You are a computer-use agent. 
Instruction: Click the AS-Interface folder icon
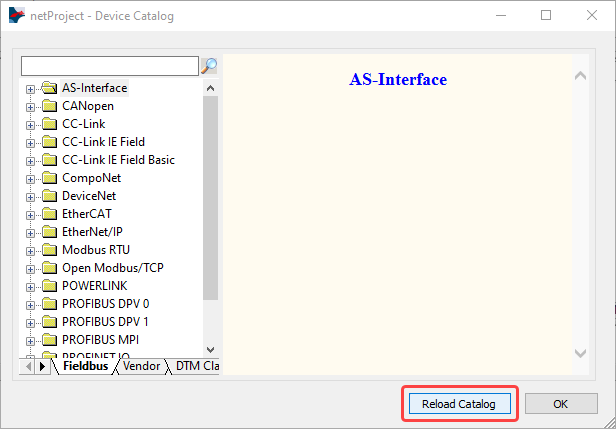(49, 88)
